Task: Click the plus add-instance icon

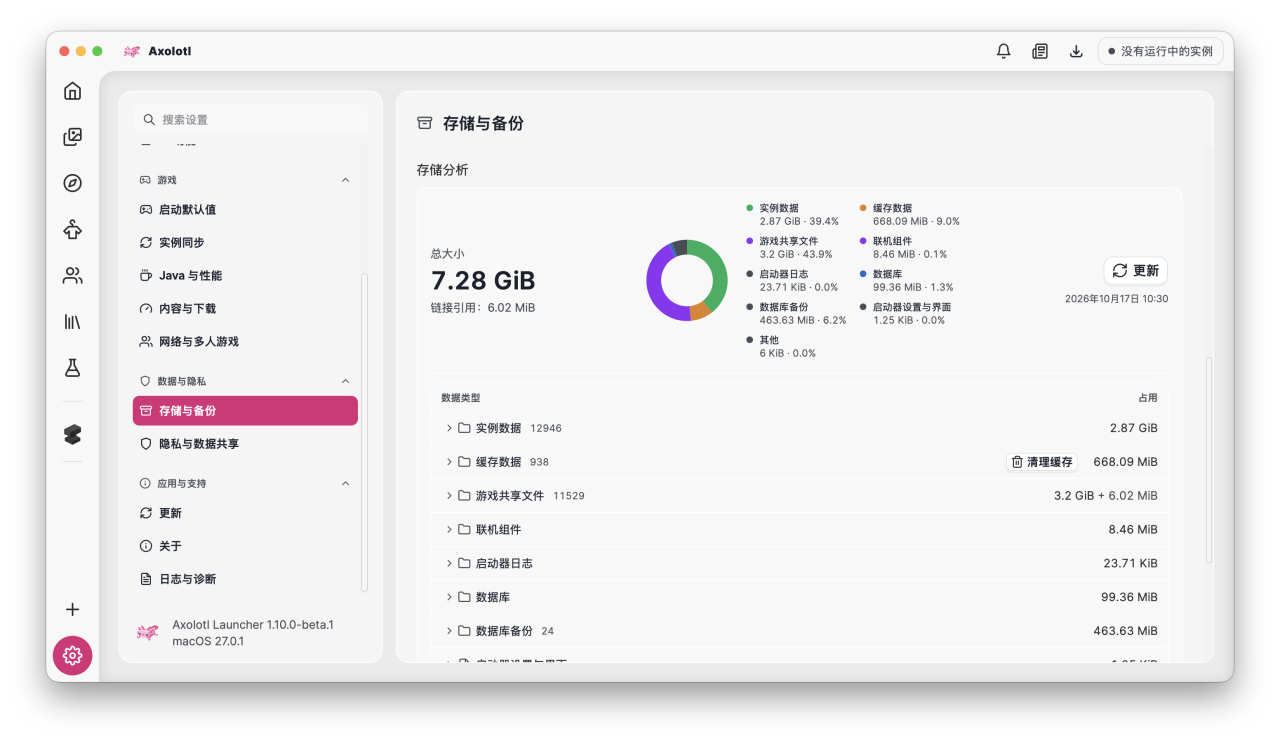Action: [x=72, y=609]
